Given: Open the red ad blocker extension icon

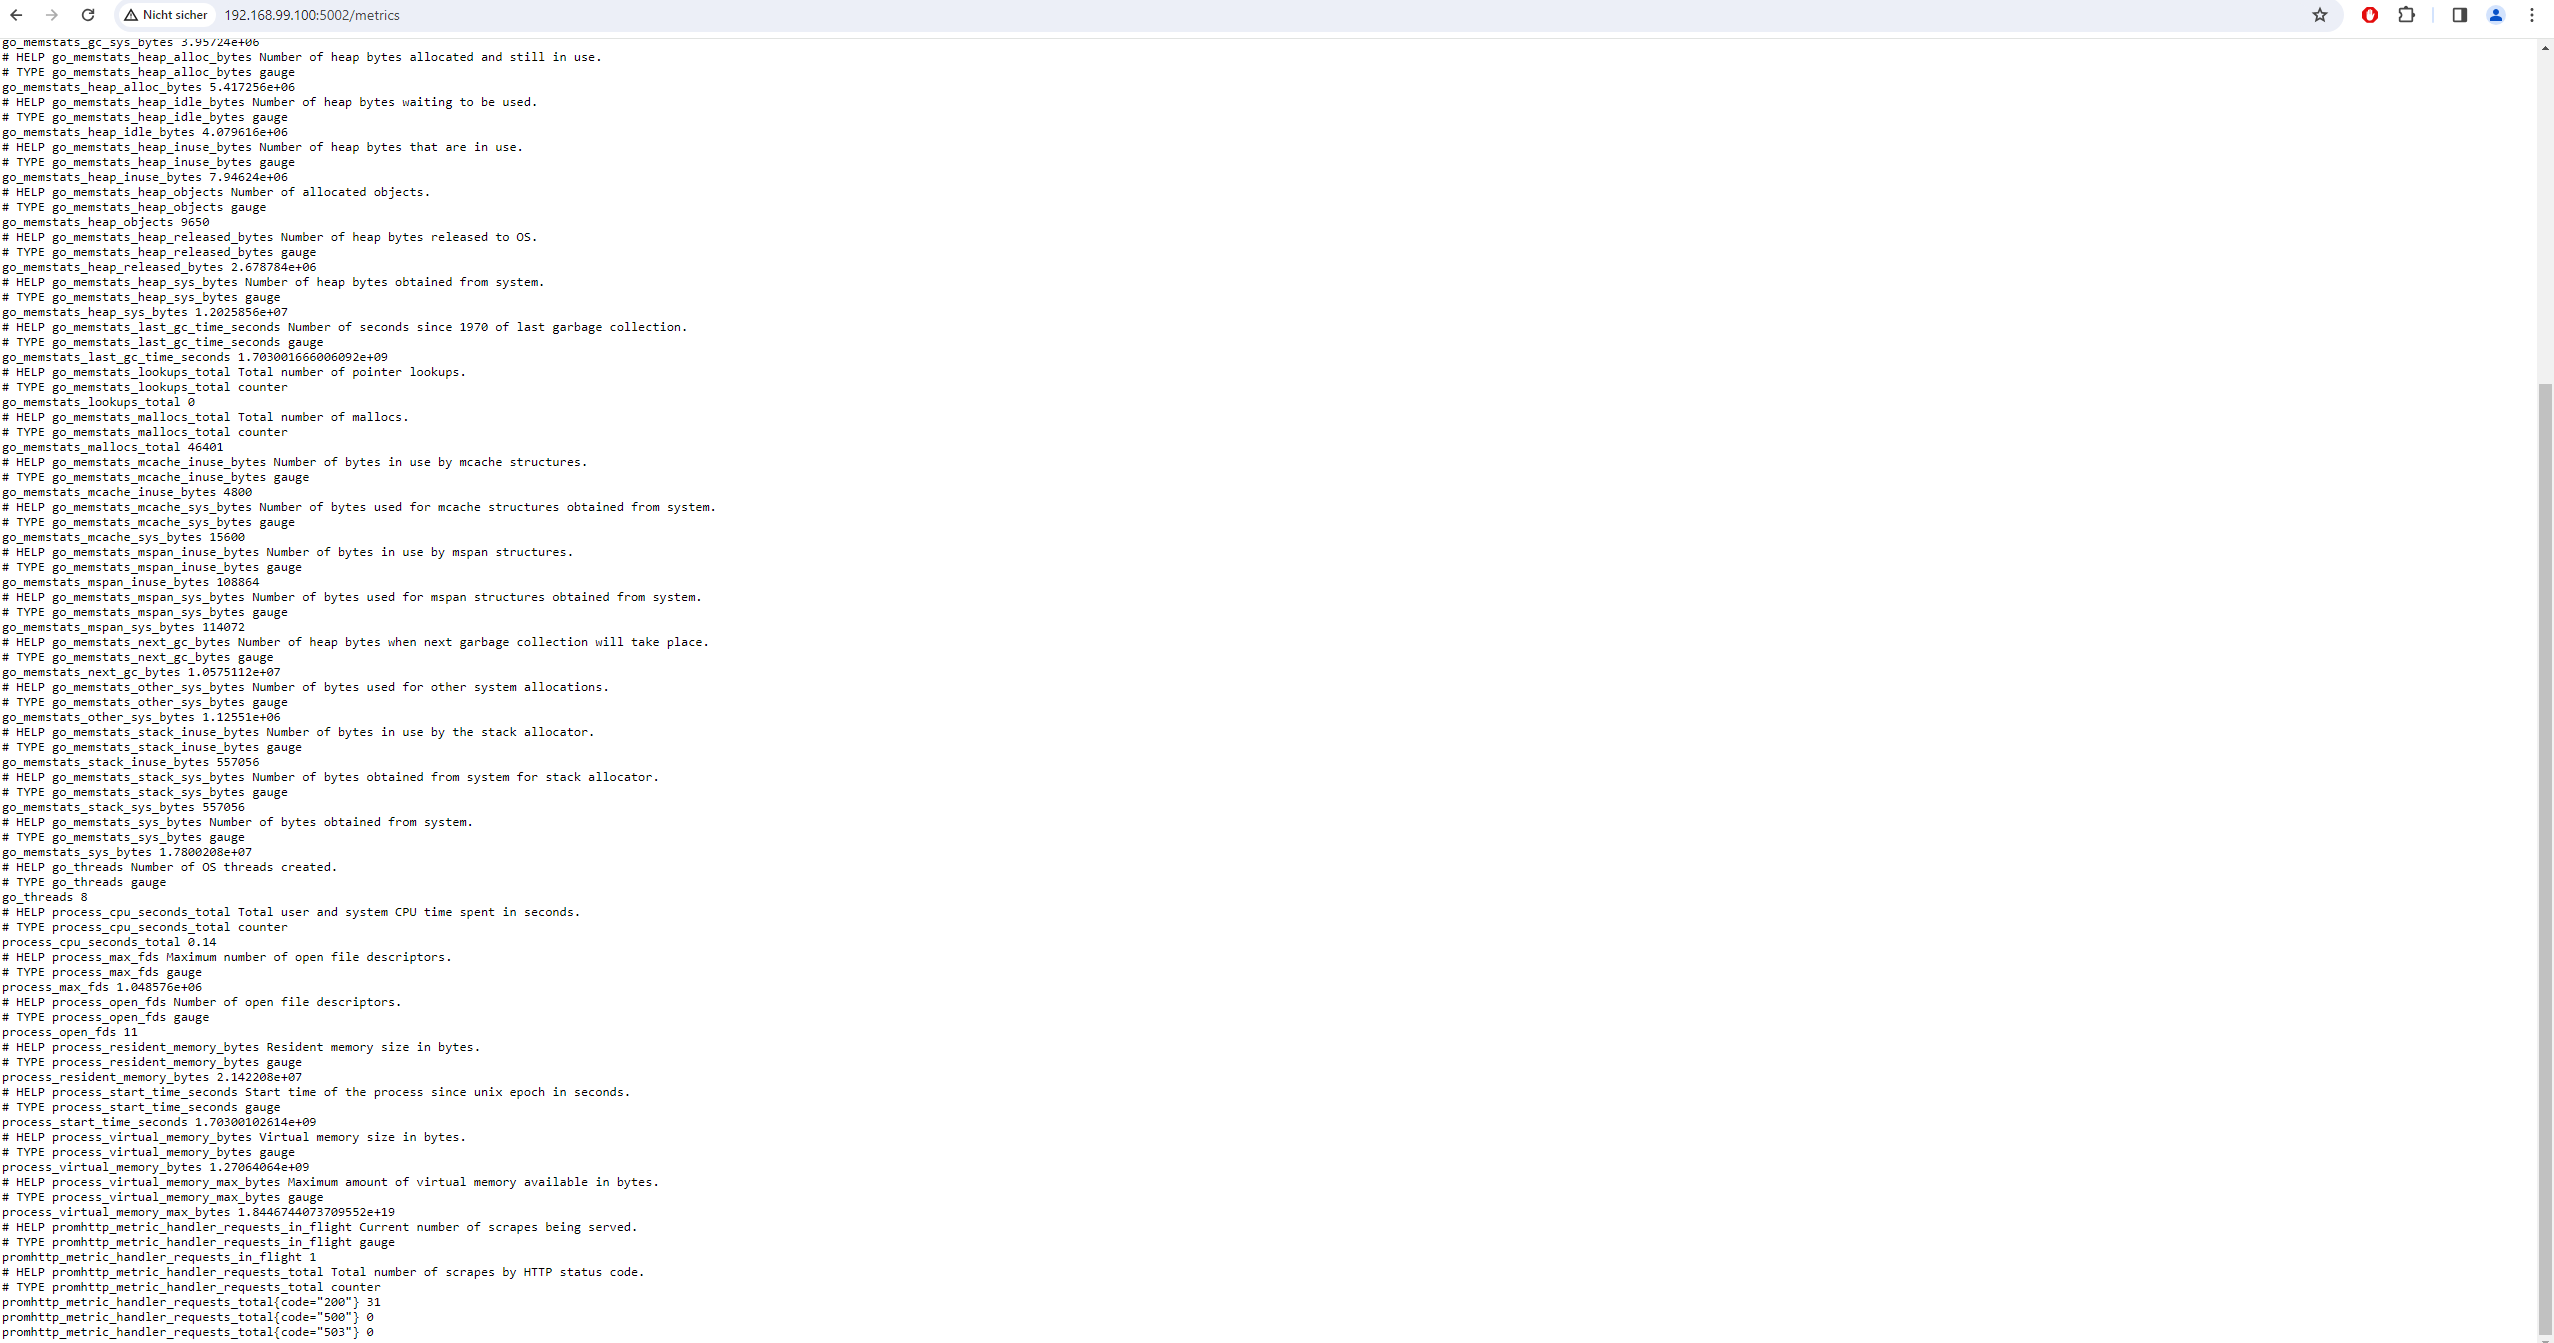Looking at the screenshot, I should click(x=2370, y=15).
